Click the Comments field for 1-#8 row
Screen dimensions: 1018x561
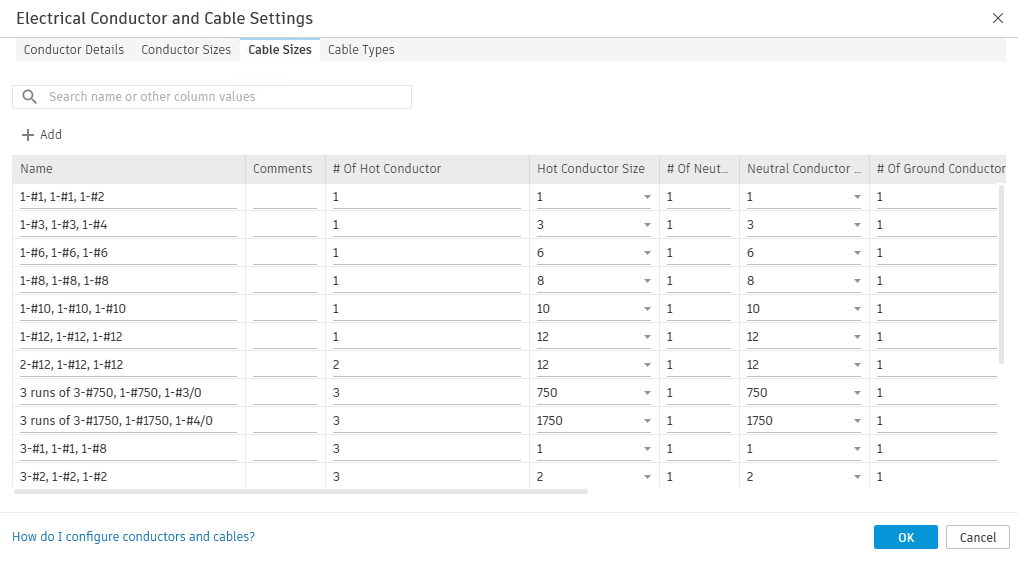[x=284, y=281]
